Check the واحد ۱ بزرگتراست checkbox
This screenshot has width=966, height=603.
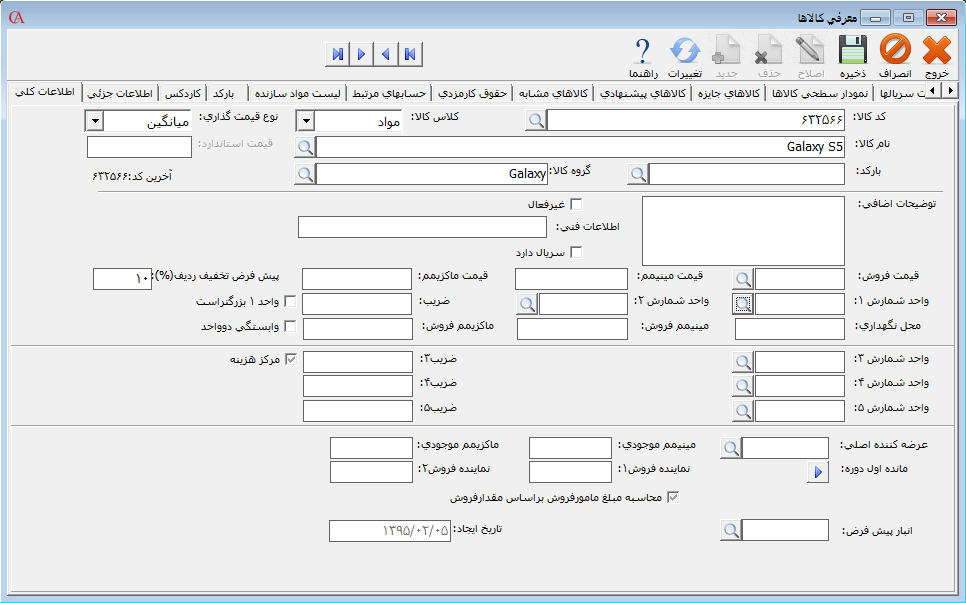pos(291,301)
